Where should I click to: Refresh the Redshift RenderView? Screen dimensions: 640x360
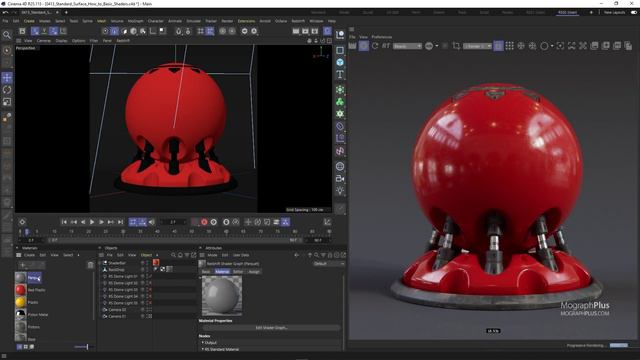[375, 46]
